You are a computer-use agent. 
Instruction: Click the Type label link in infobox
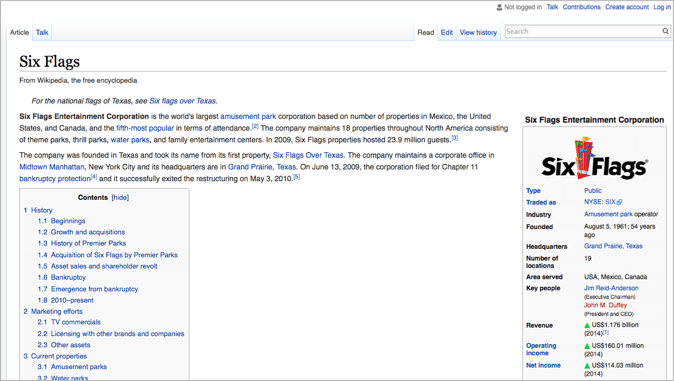click(533, 190)
